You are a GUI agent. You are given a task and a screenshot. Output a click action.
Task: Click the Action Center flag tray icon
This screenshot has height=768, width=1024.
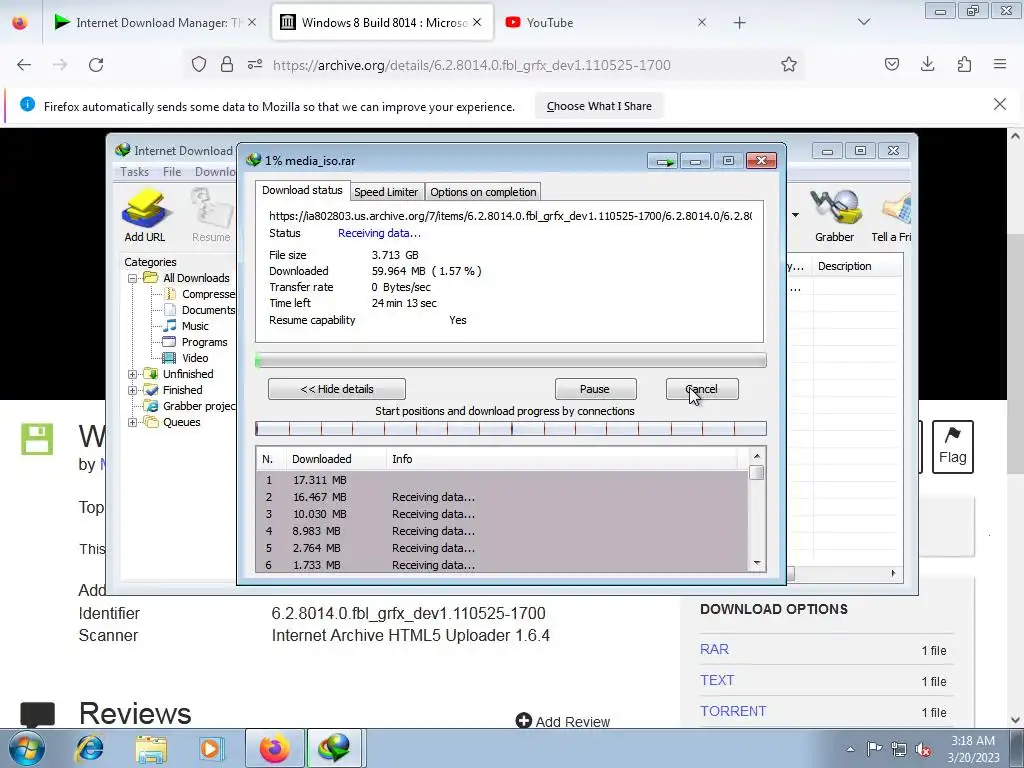point(874,750)
